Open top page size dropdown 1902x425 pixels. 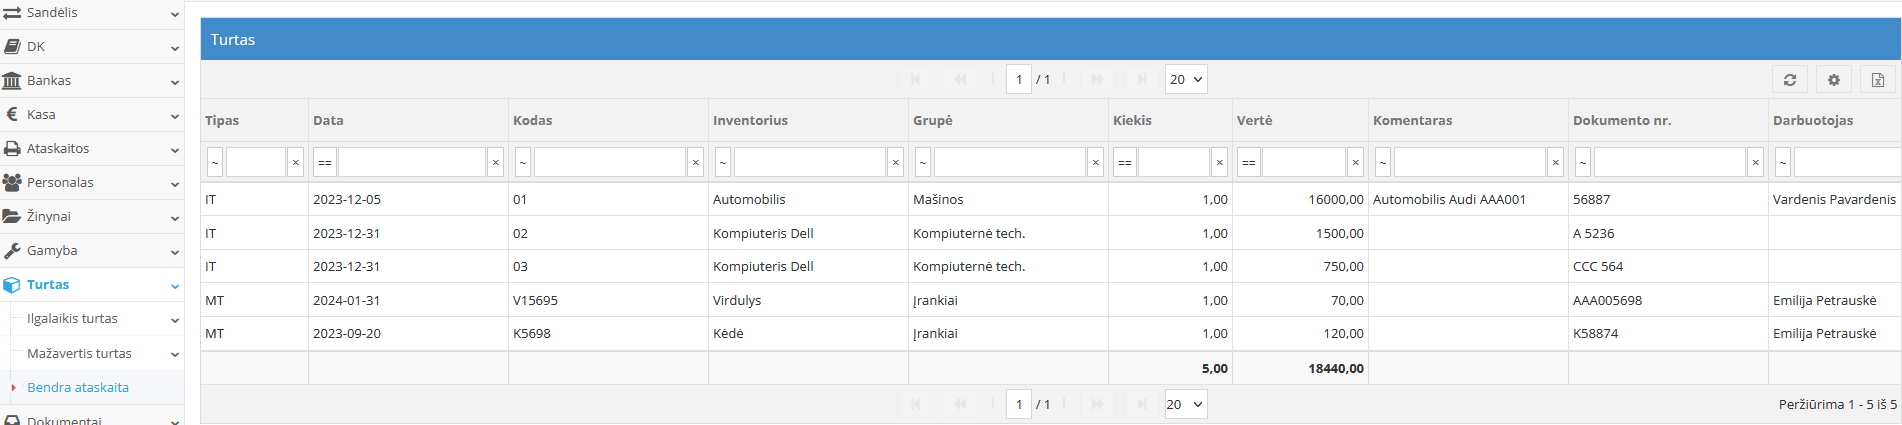[1186, 79]
